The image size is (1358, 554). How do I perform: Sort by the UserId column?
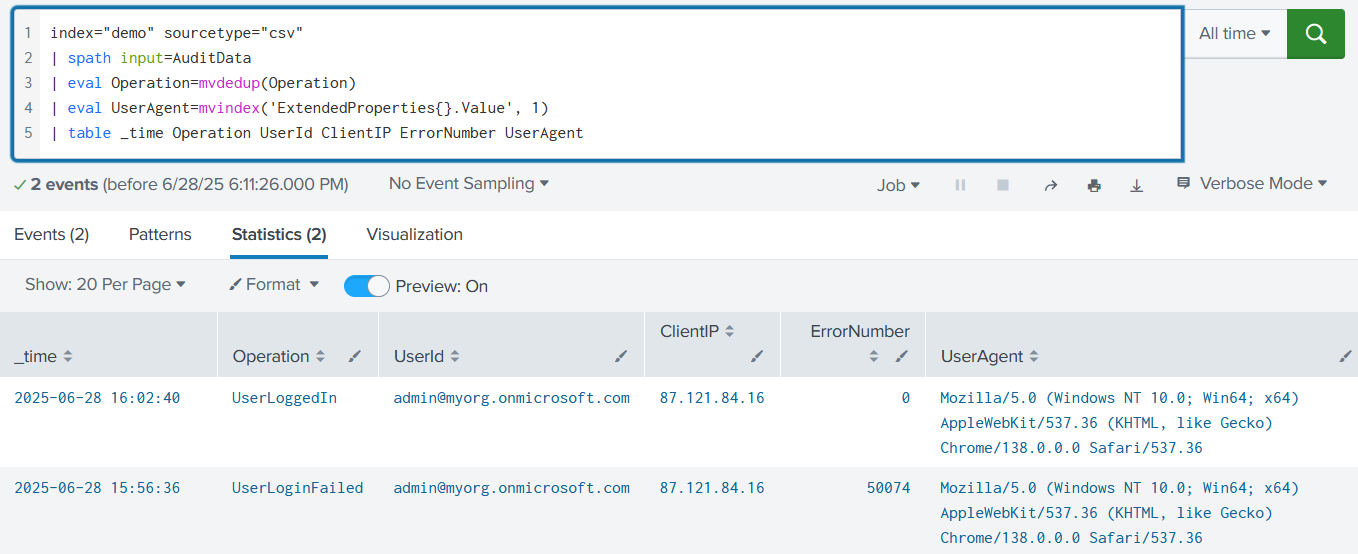427,357
